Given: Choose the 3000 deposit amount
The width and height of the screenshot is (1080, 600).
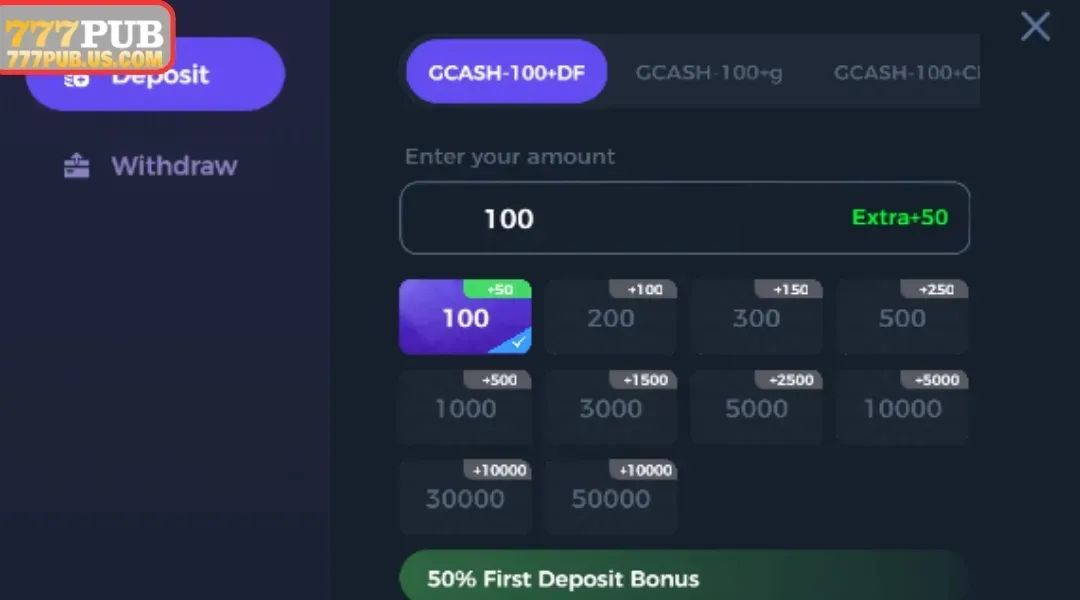Looking at the screenshot, I should point(611,407).
